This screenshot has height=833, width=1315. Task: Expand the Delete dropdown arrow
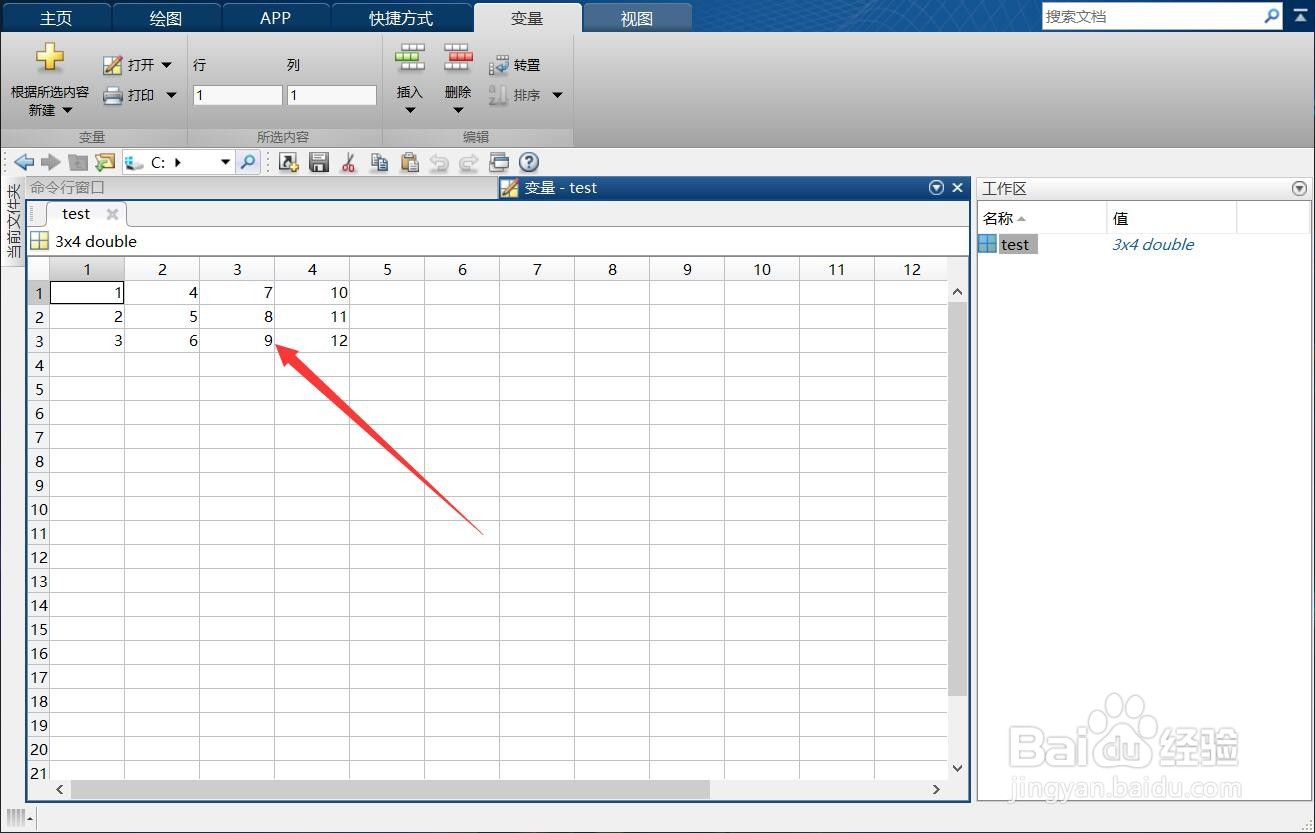click(458, 110)
